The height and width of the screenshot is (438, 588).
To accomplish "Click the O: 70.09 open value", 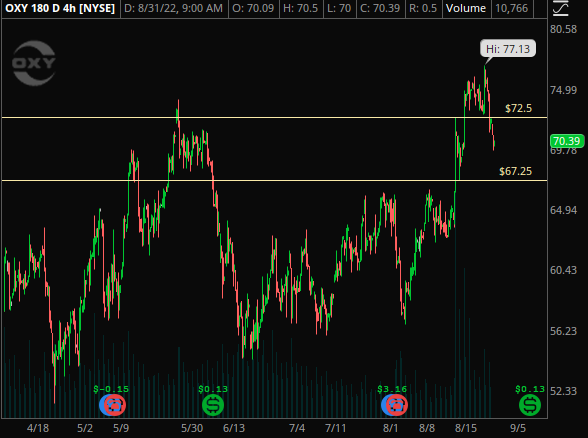I will coord(253,8).
